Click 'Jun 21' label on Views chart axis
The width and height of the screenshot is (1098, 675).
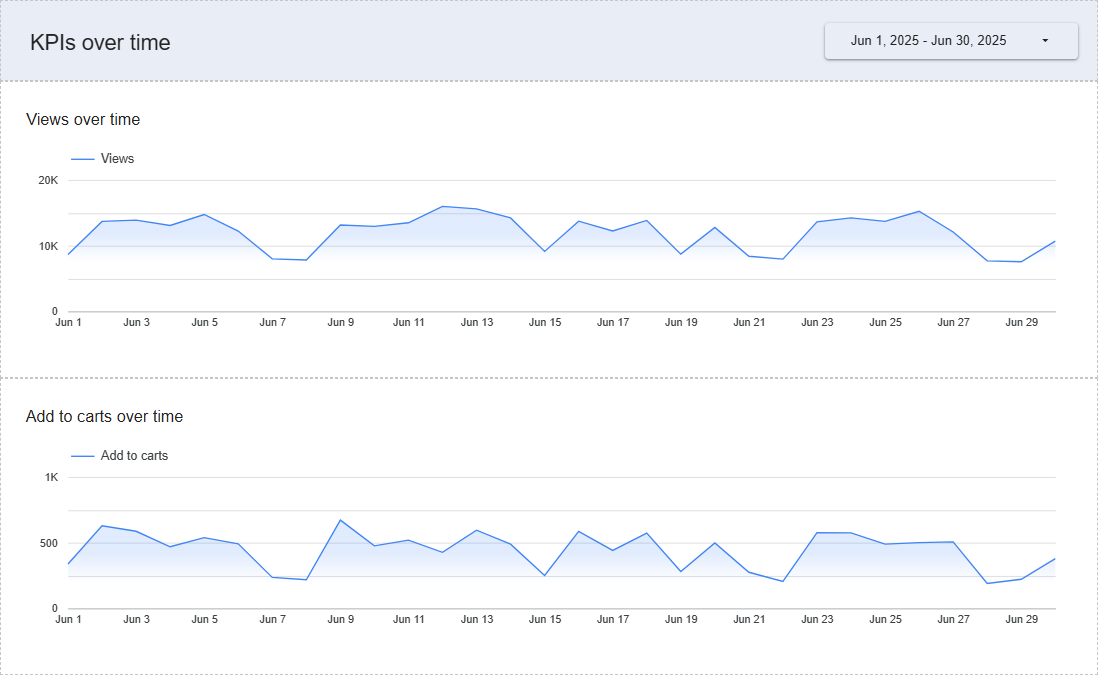pos(749,323)
